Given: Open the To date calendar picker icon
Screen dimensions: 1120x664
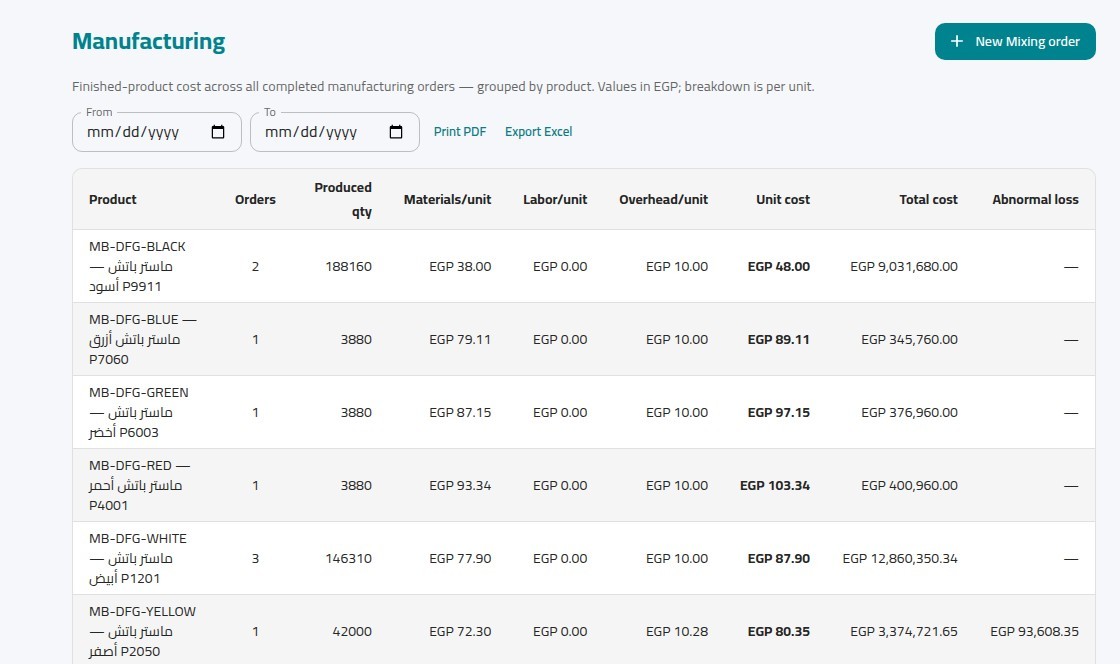Looking at the screenshot, I should [x=396, y=132].
